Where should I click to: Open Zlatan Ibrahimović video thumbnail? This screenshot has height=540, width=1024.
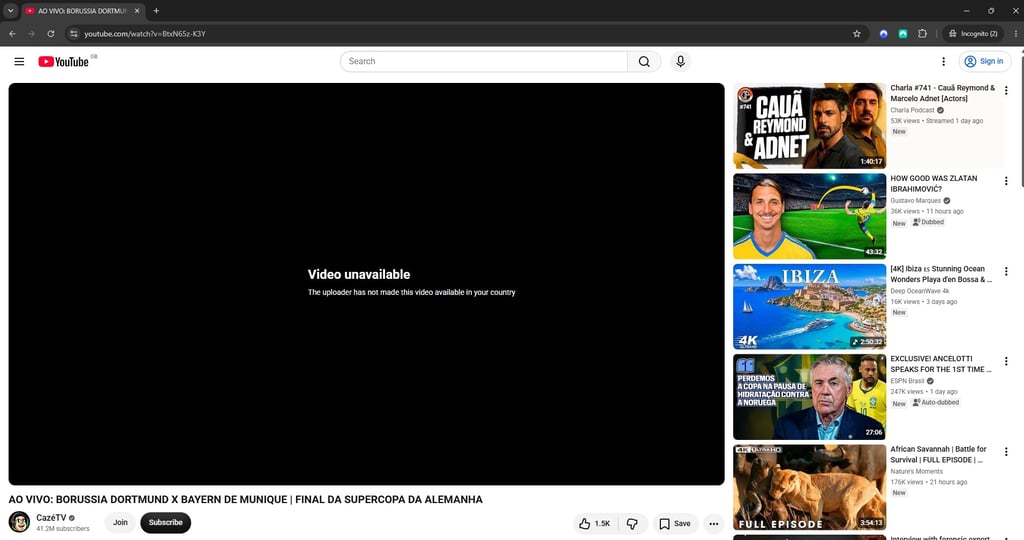[x=809, y=216]
